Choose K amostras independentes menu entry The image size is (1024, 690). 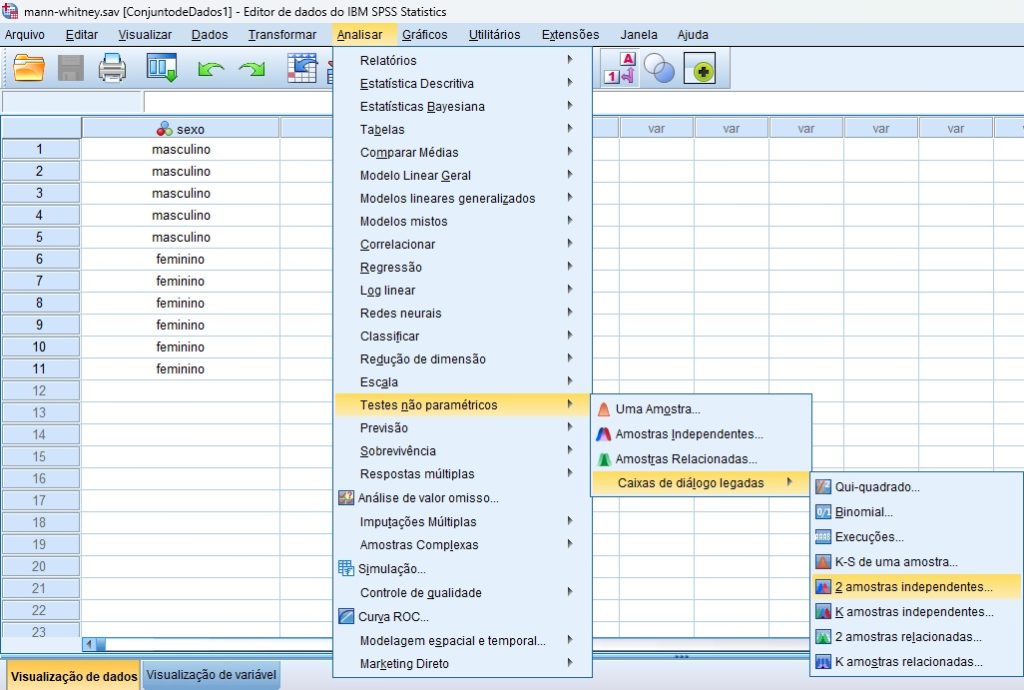click(x=916, y=612)
